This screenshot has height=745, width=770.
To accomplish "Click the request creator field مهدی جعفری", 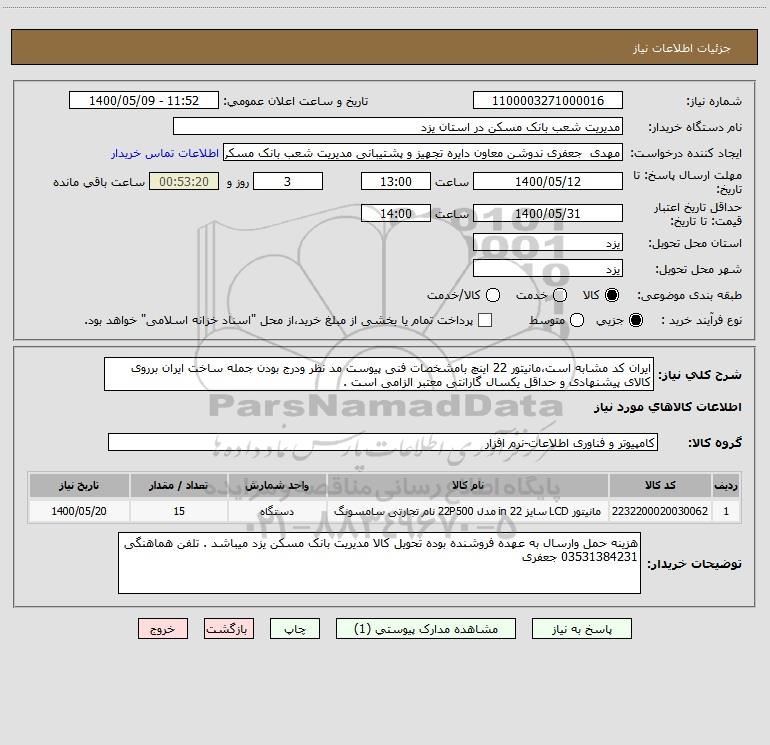I will tap(423, 152).
